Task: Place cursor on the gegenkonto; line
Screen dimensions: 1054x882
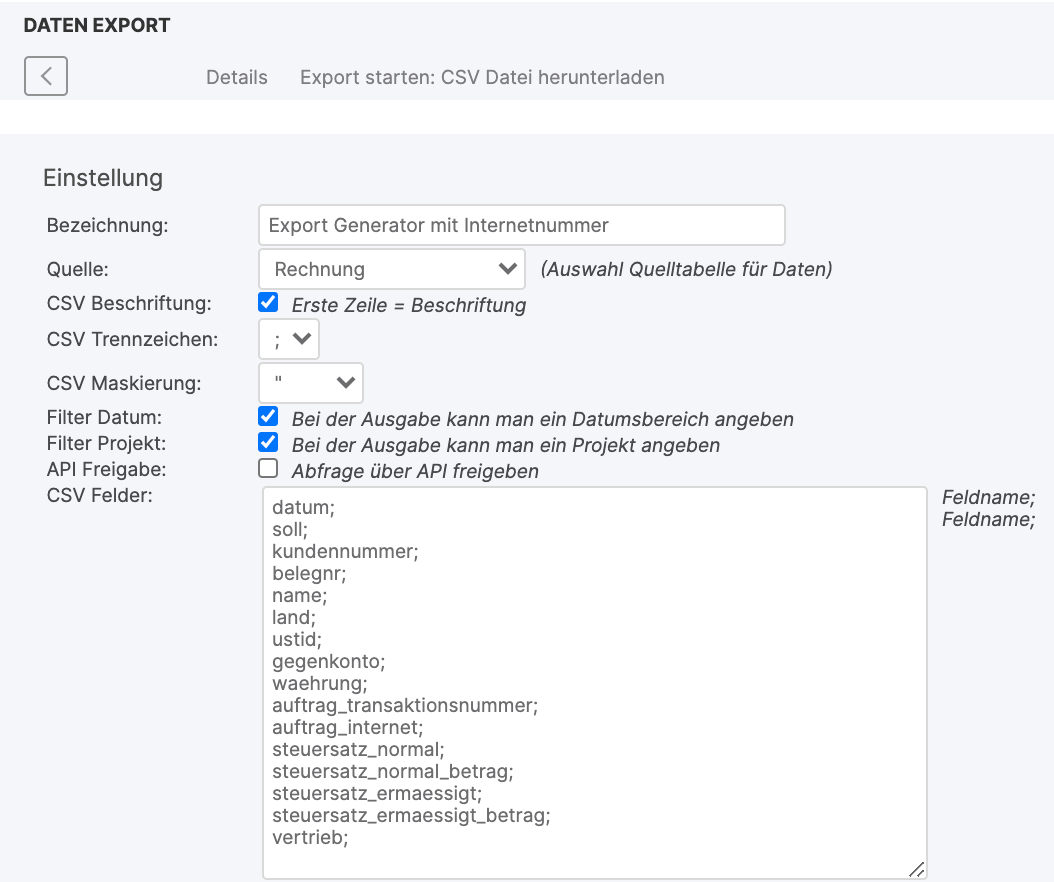Action: [328, 661]
